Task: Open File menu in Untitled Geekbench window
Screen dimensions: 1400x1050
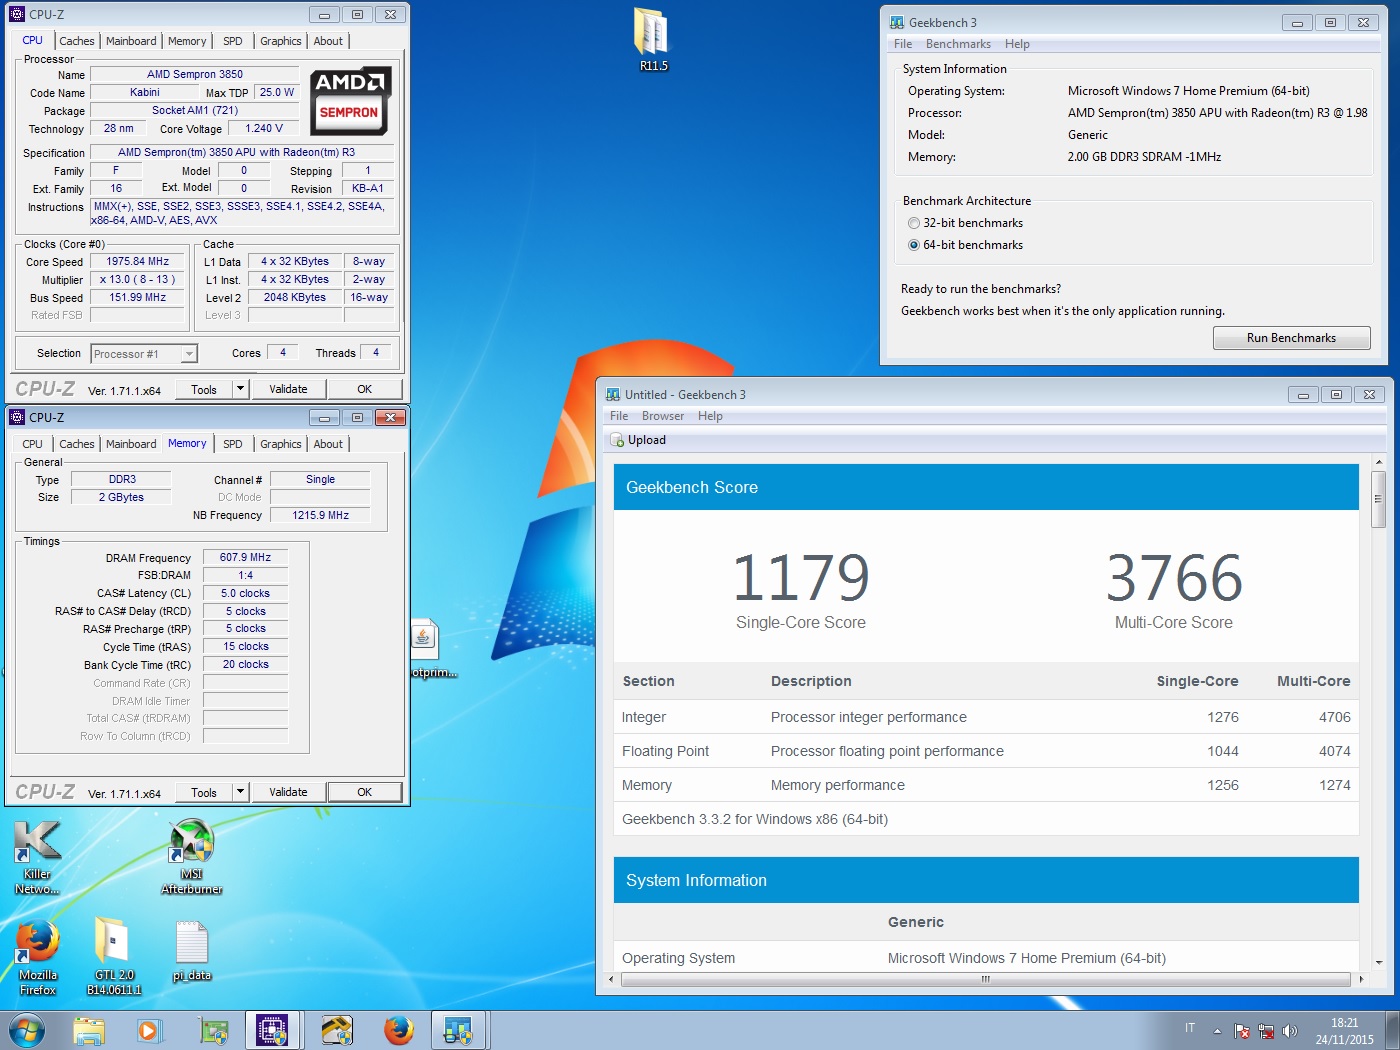Action: pyautogui.click(x=619, y=416)
